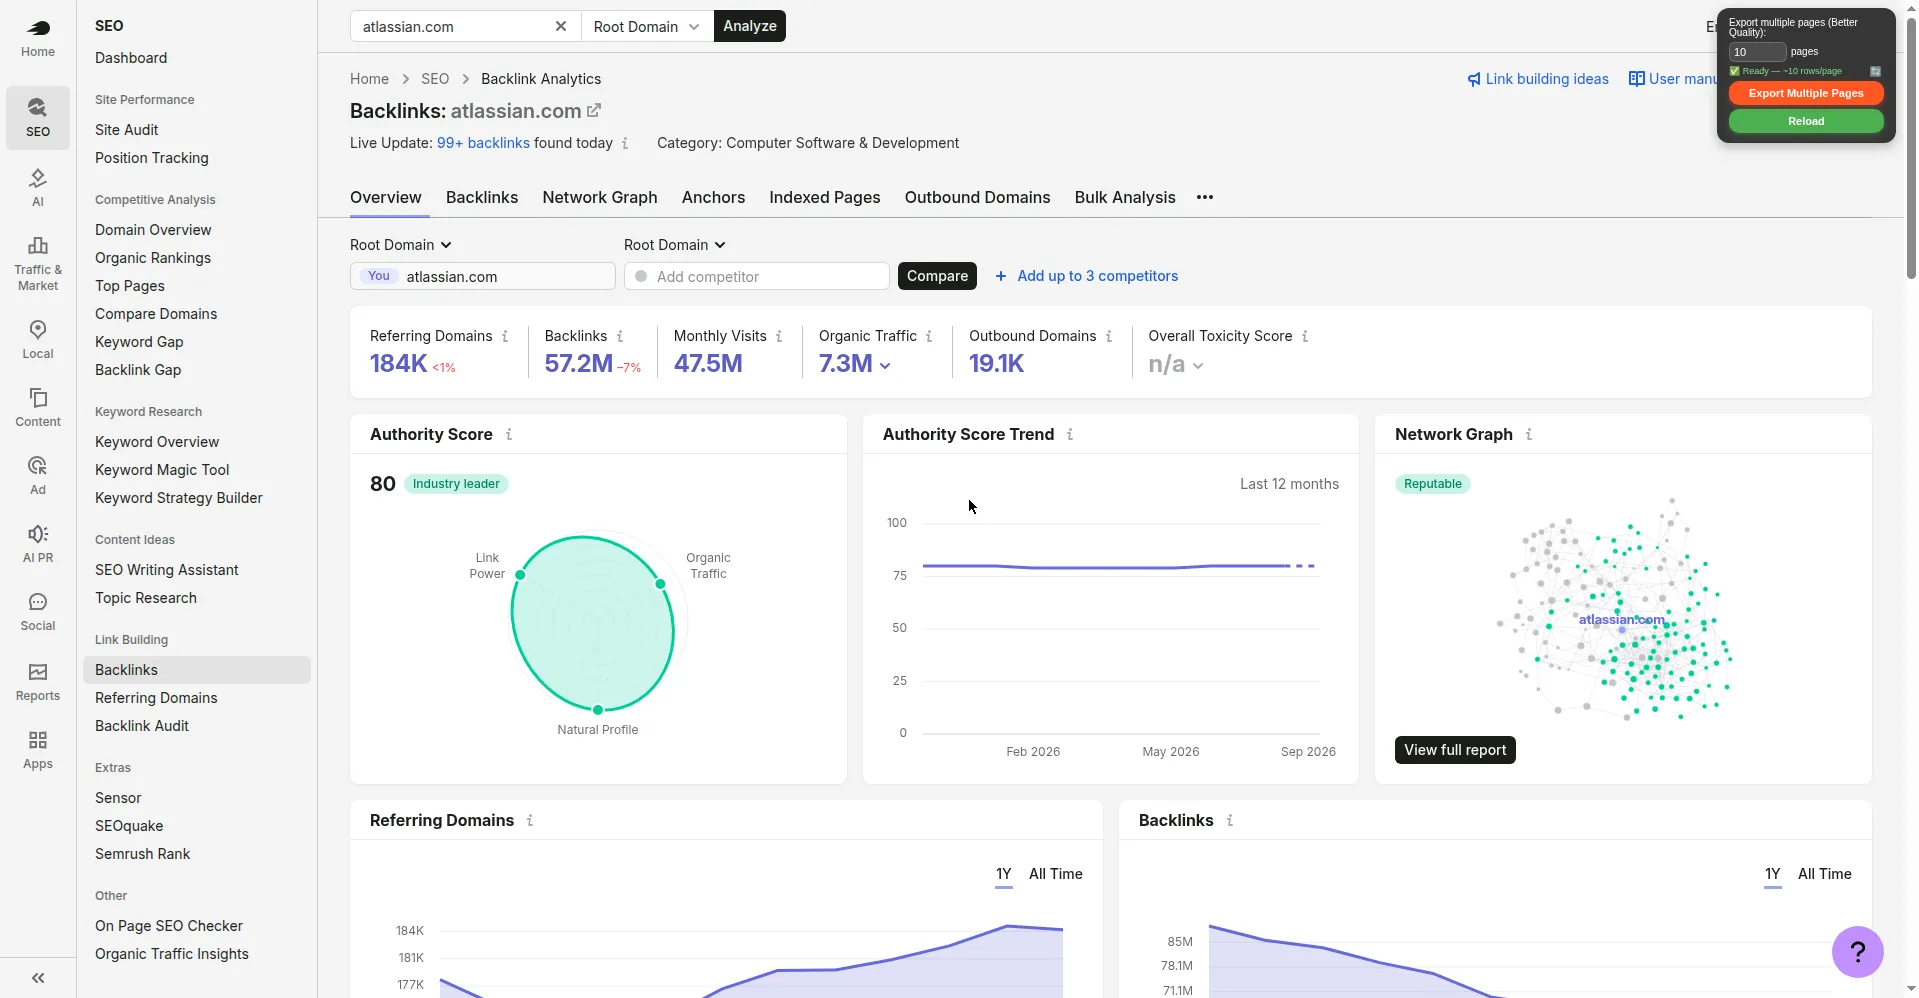Collapse sidebar with double-chevron icon

click(x=38, y=978)
